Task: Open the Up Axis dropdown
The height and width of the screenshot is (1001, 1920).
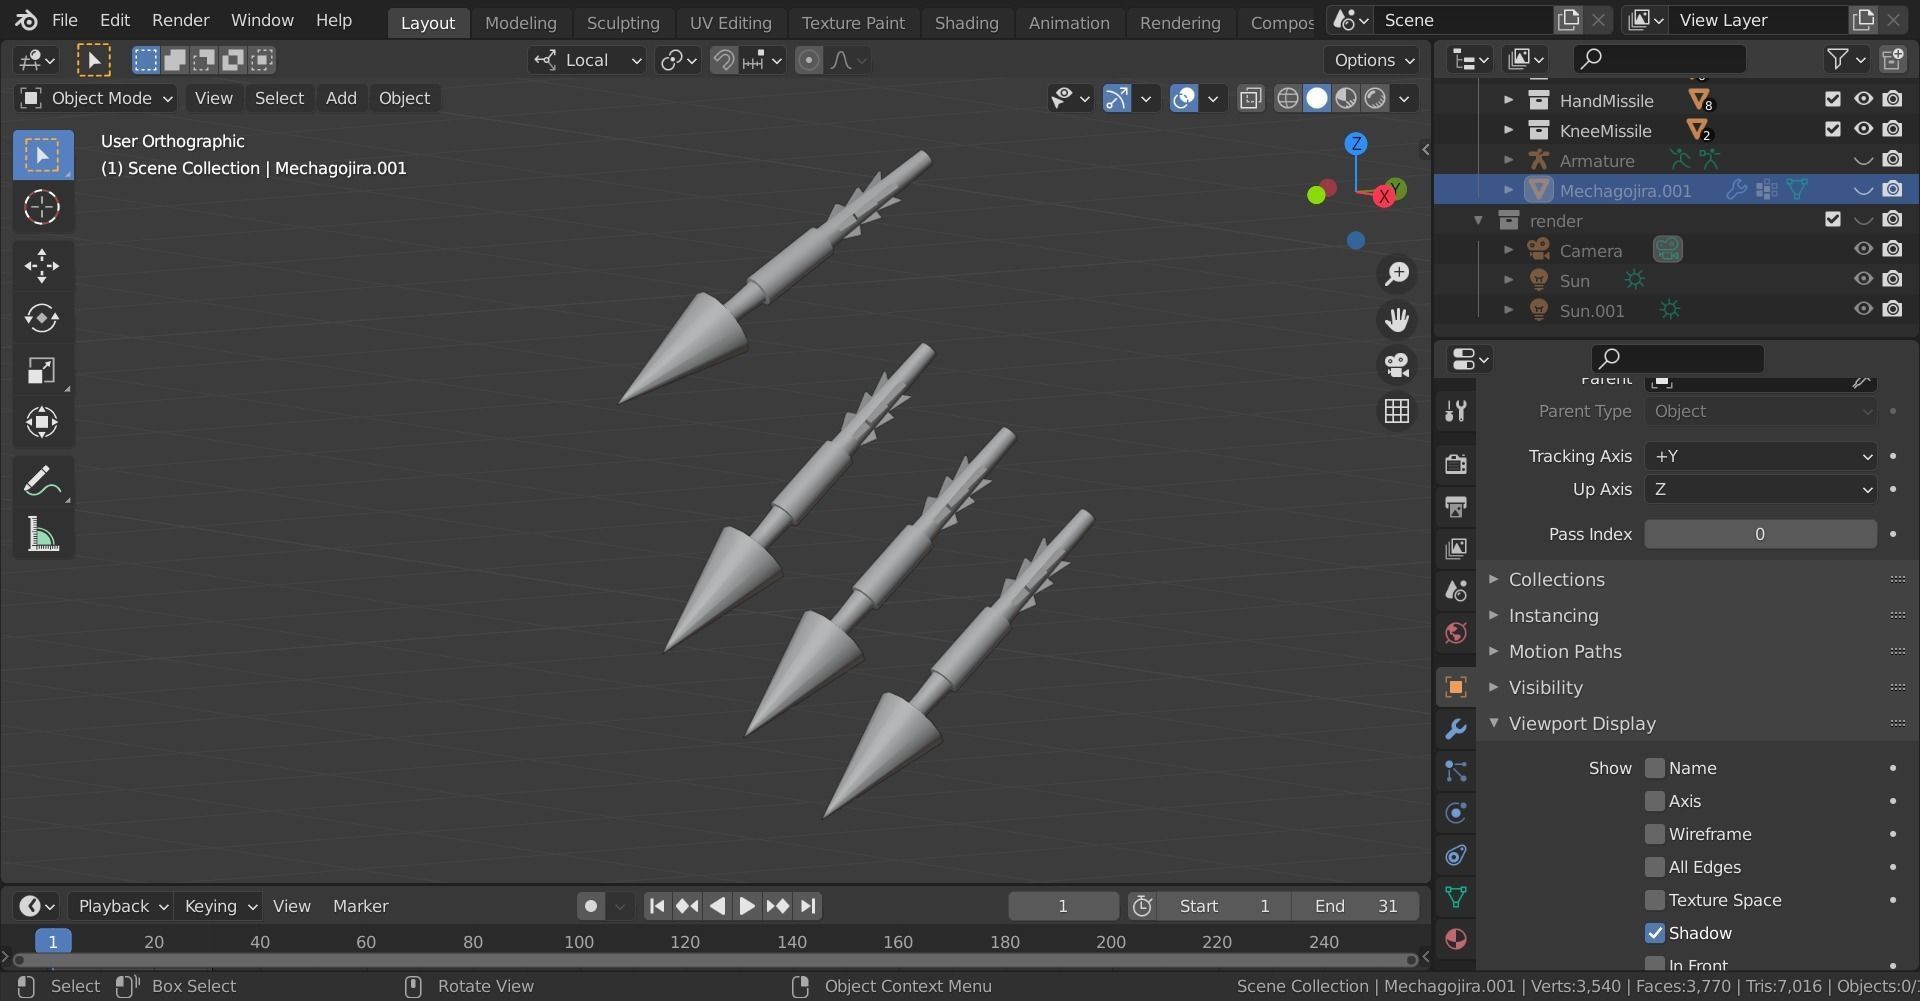Action: click(x=1760, y=489)
